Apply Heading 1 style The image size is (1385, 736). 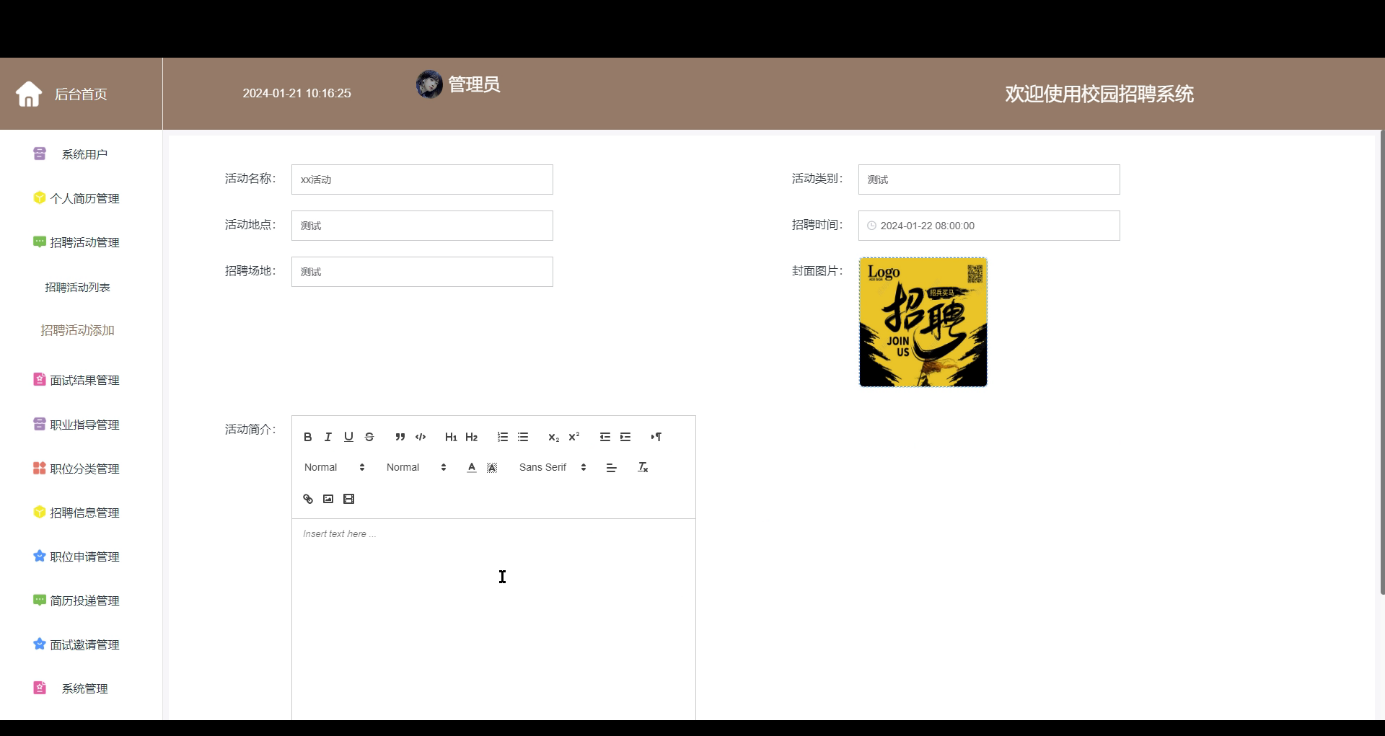tap(451, 437)
